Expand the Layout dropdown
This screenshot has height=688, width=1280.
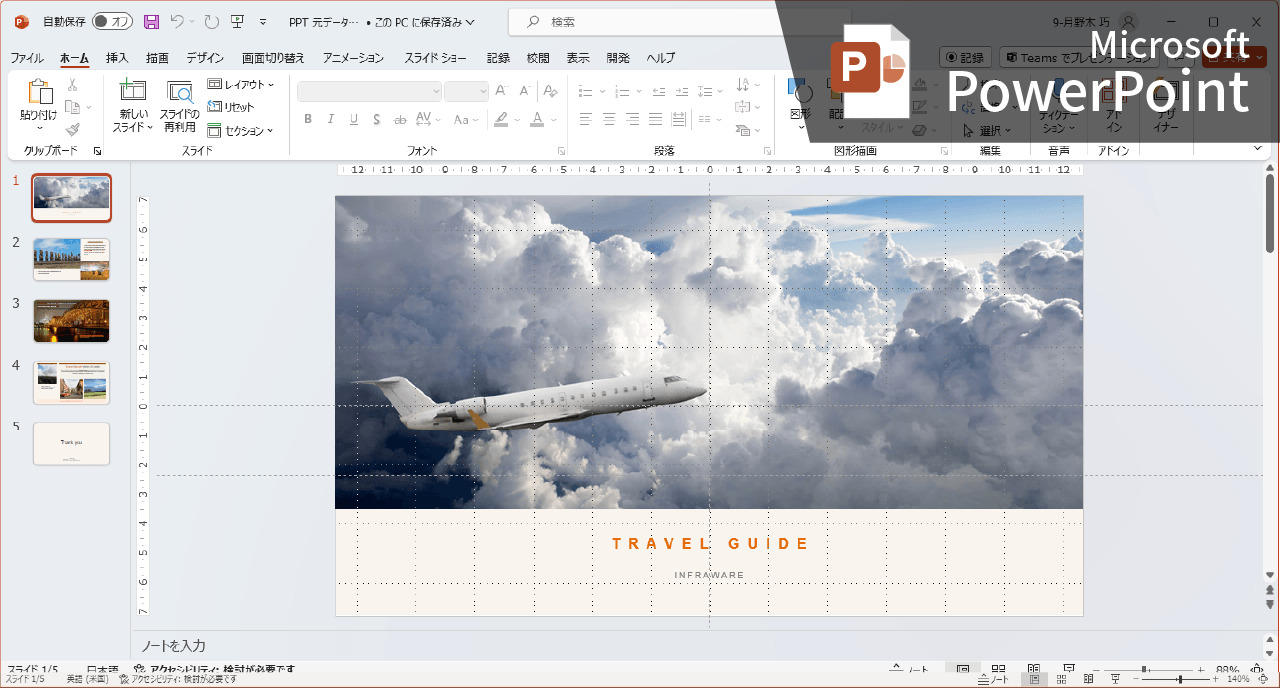[x=241, y=85]
